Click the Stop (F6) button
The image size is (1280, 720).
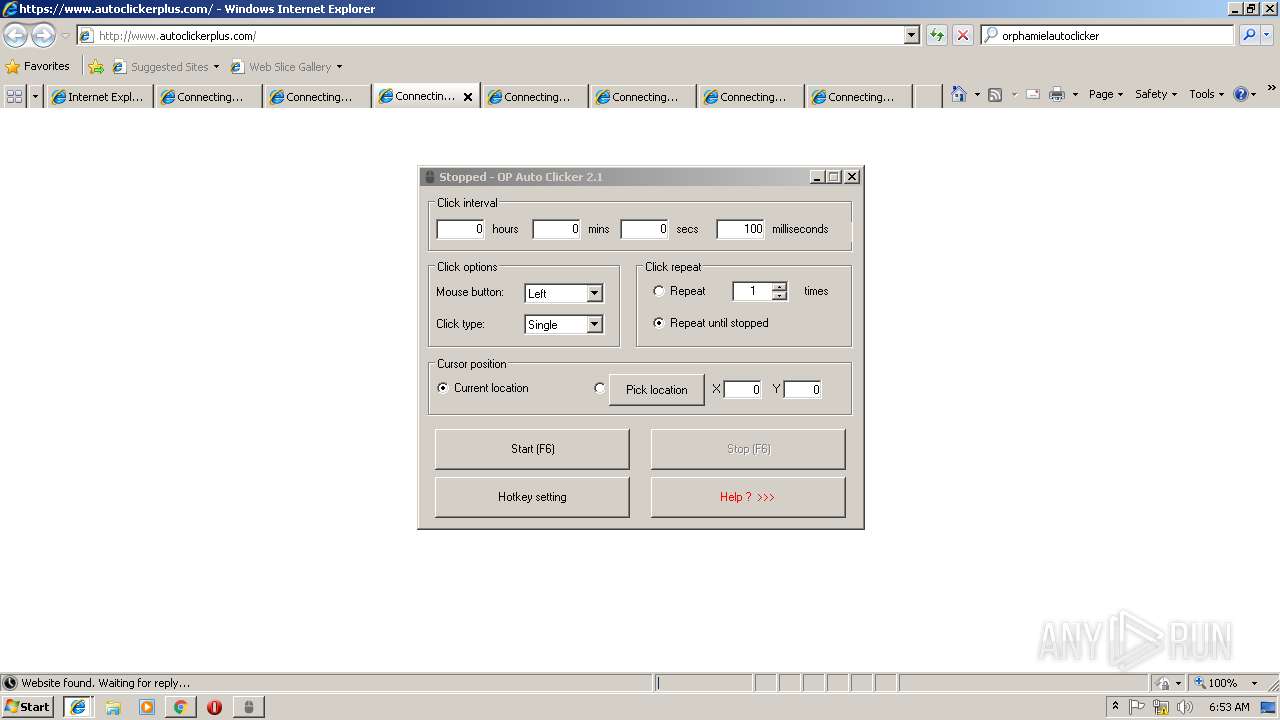(748, 449)
